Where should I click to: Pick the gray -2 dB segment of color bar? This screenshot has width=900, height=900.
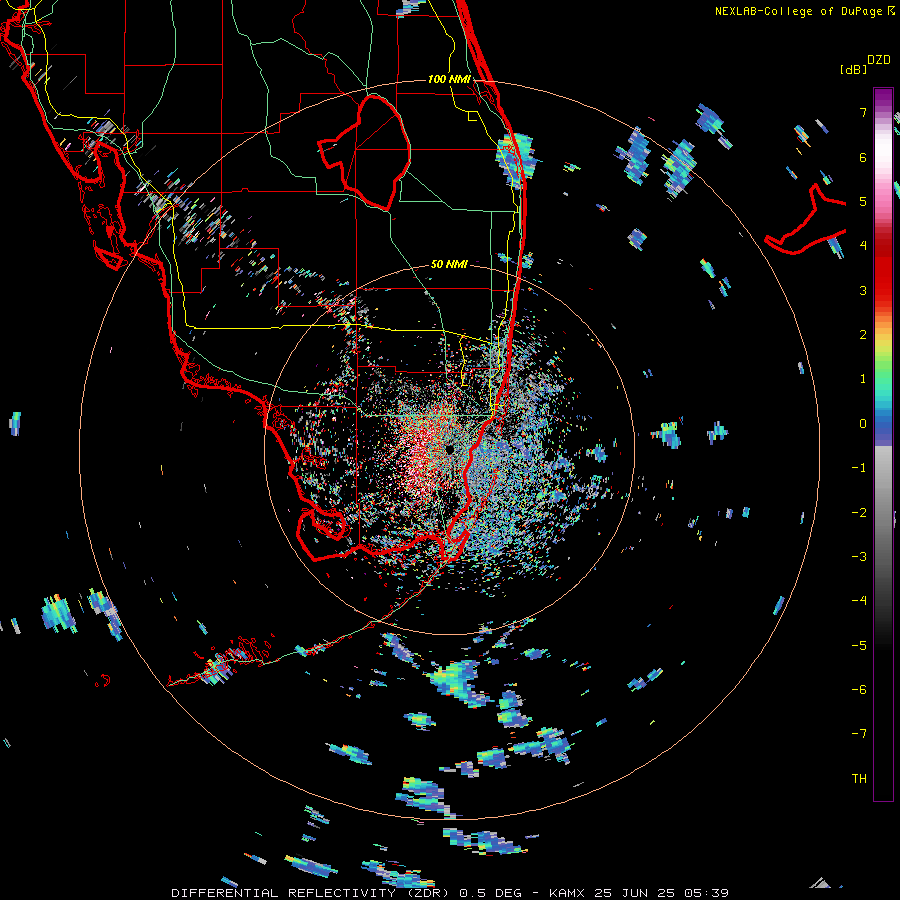[x=883, y=513]
